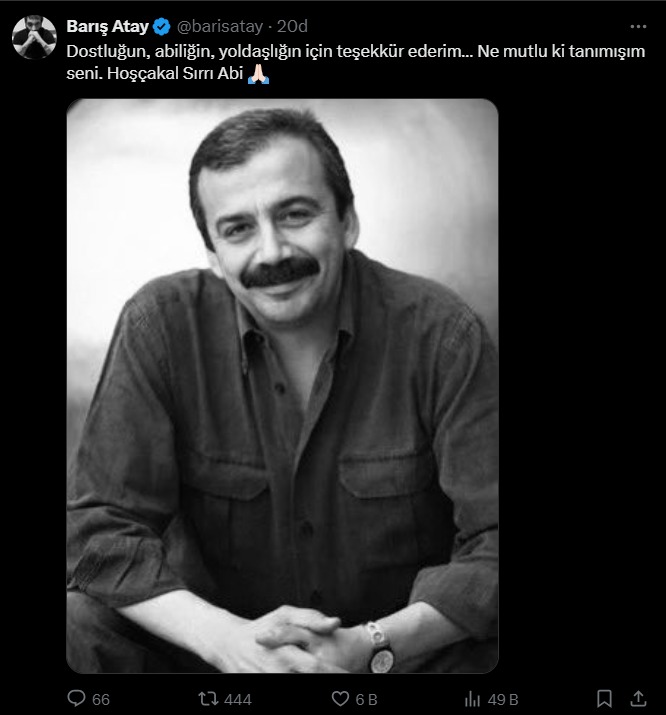Click the retweet count 444

[237, 699]
